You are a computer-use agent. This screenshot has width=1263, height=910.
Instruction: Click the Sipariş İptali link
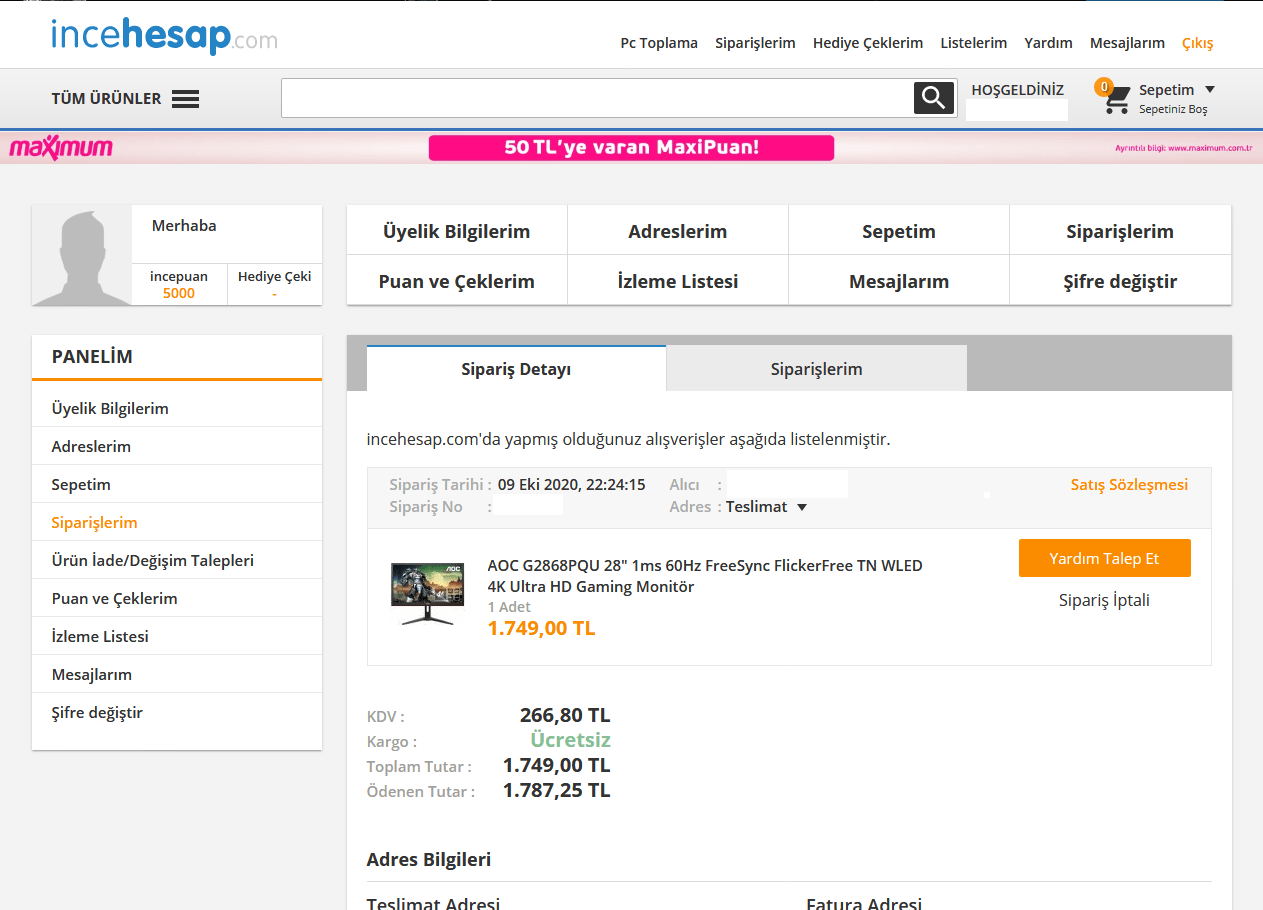1105,600
